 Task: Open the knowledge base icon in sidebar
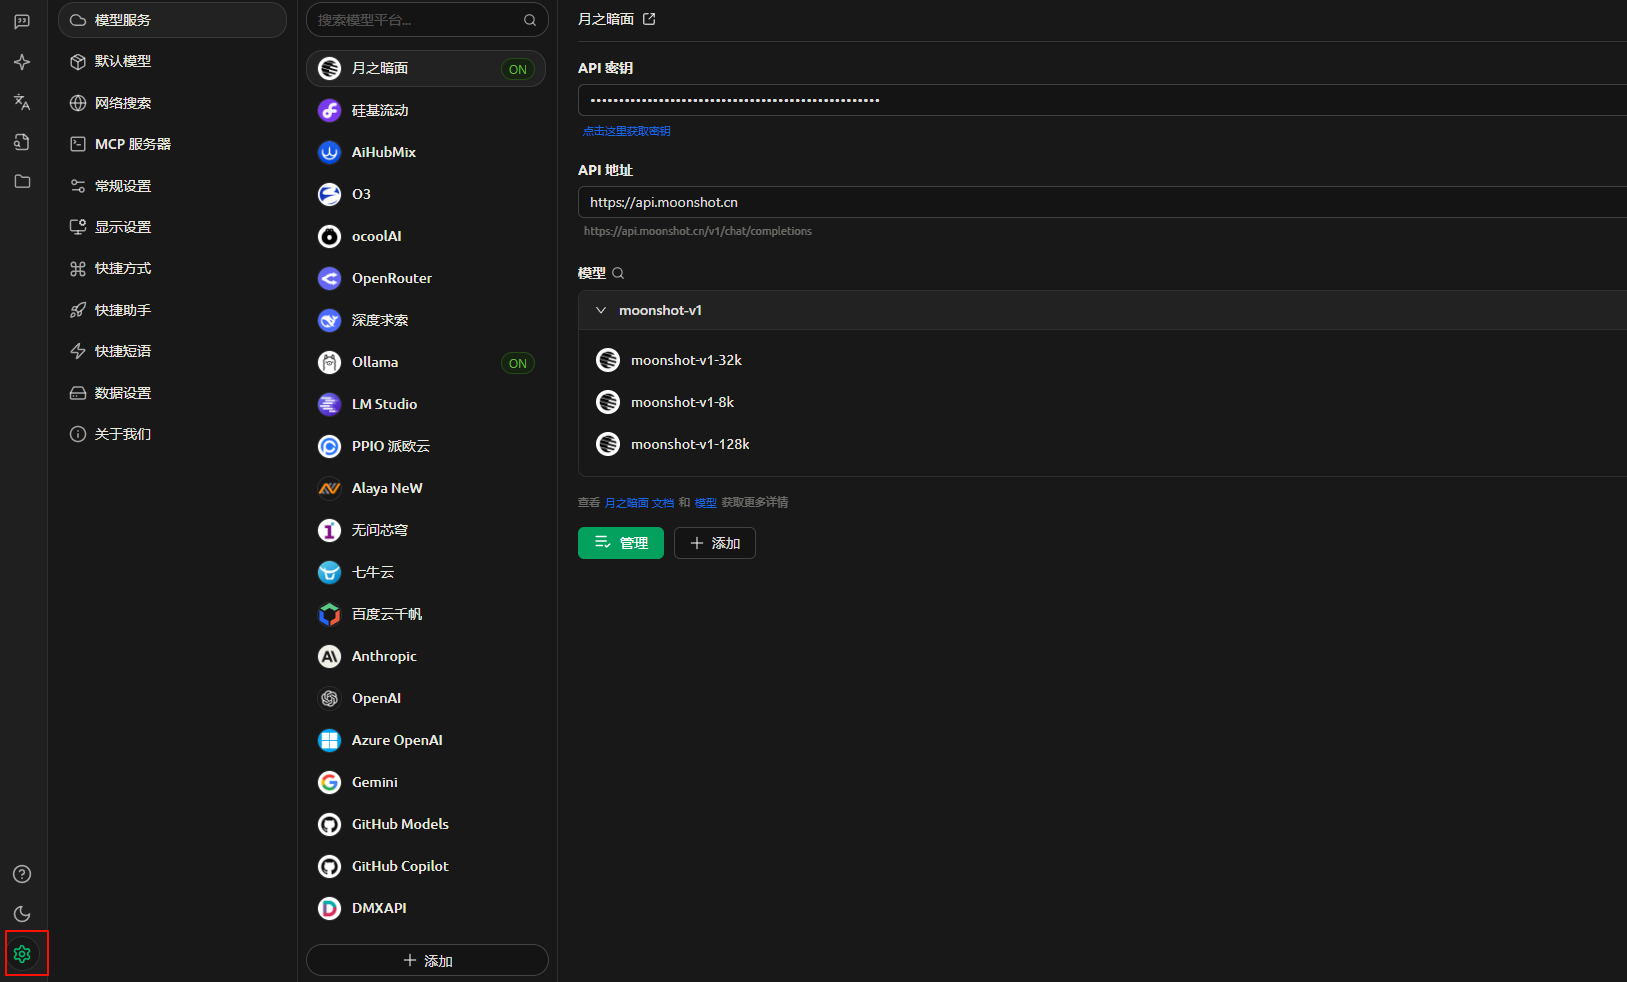click(22, 142)
